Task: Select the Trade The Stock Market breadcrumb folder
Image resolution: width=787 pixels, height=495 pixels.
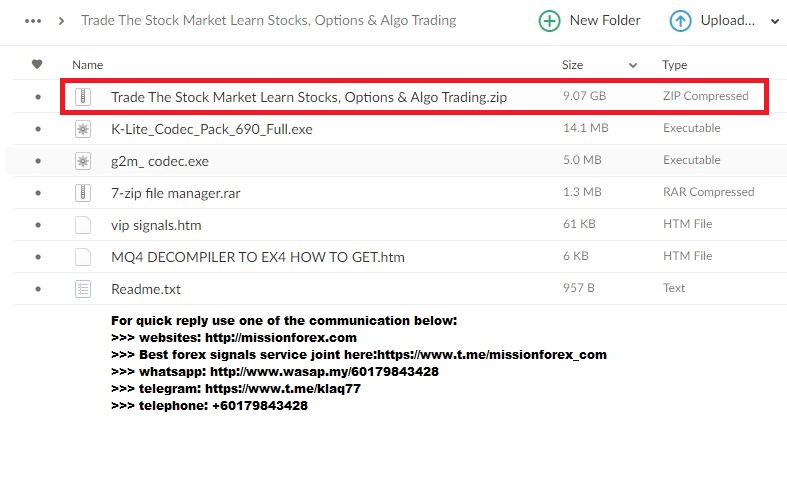Action: tap(269, 21)
